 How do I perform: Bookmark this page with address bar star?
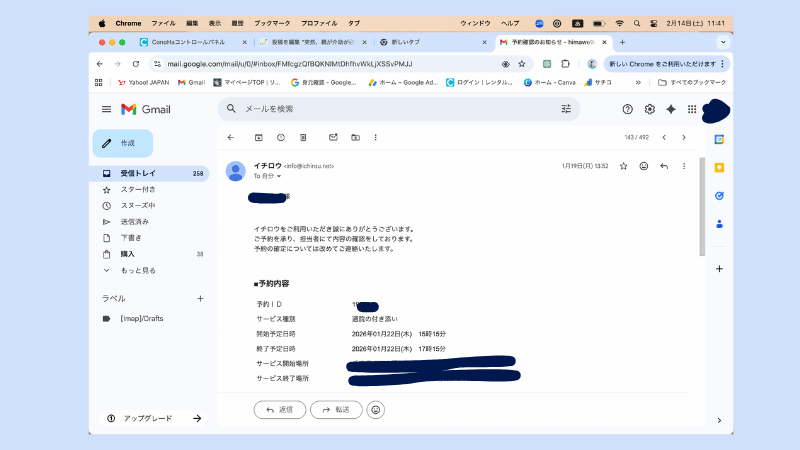[x=523, y=63]
